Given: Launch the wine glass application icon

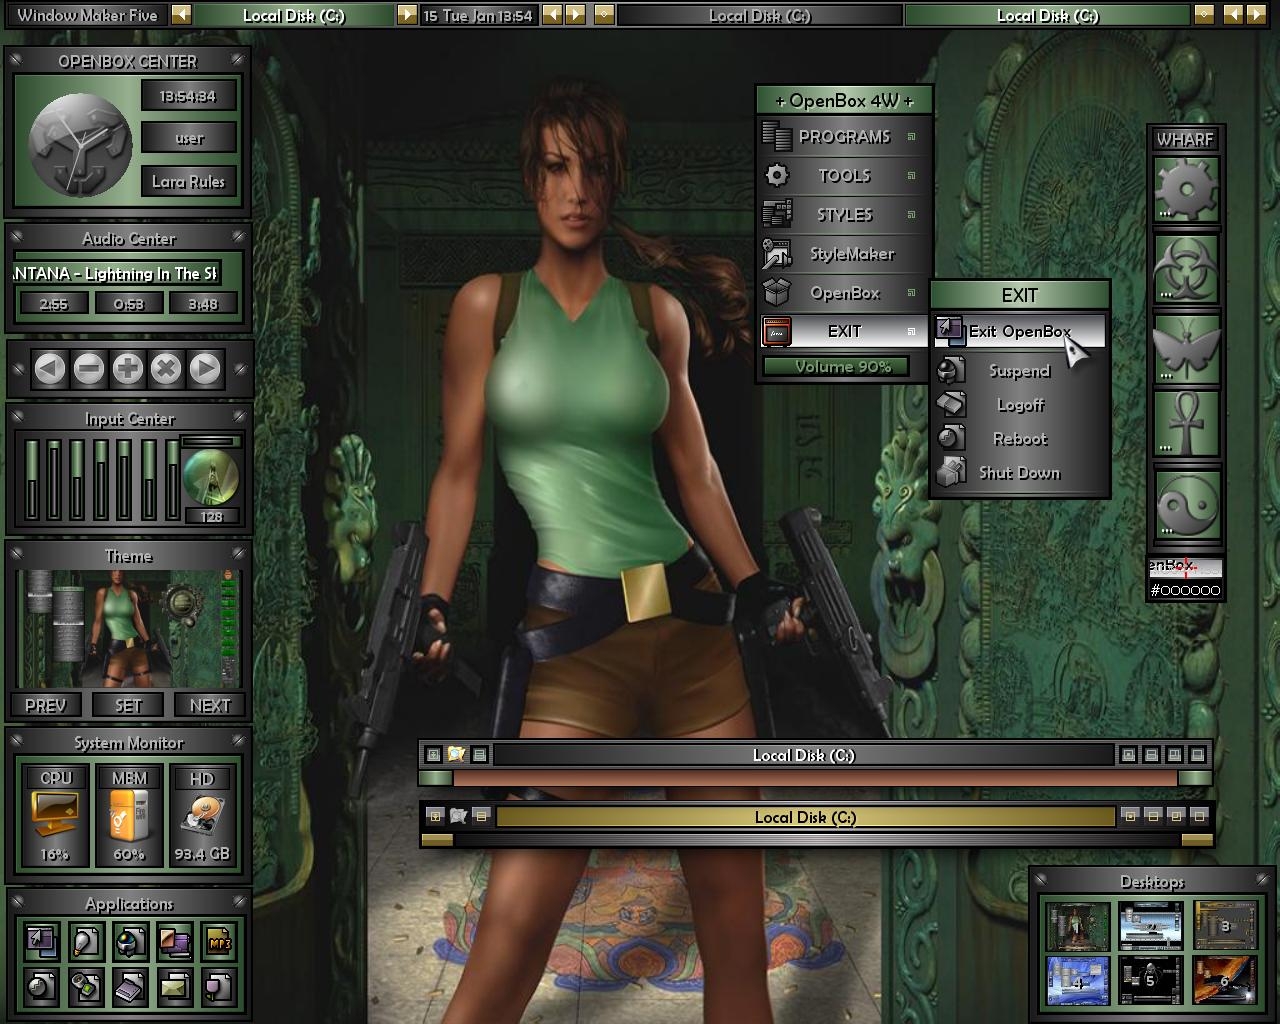Looking at the screenshot, I should 219,987.
